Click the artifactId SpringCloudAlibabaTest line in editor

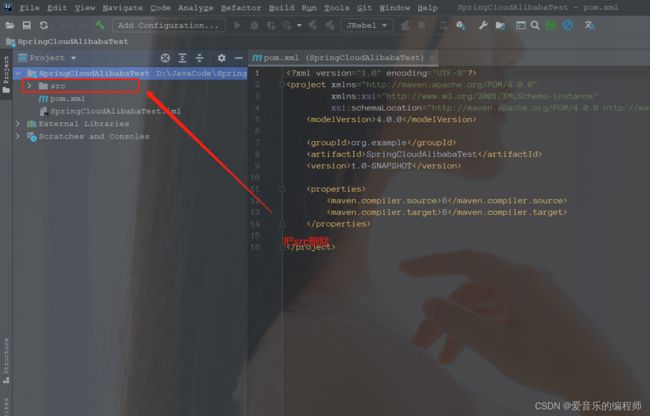(x=424, y=154)
